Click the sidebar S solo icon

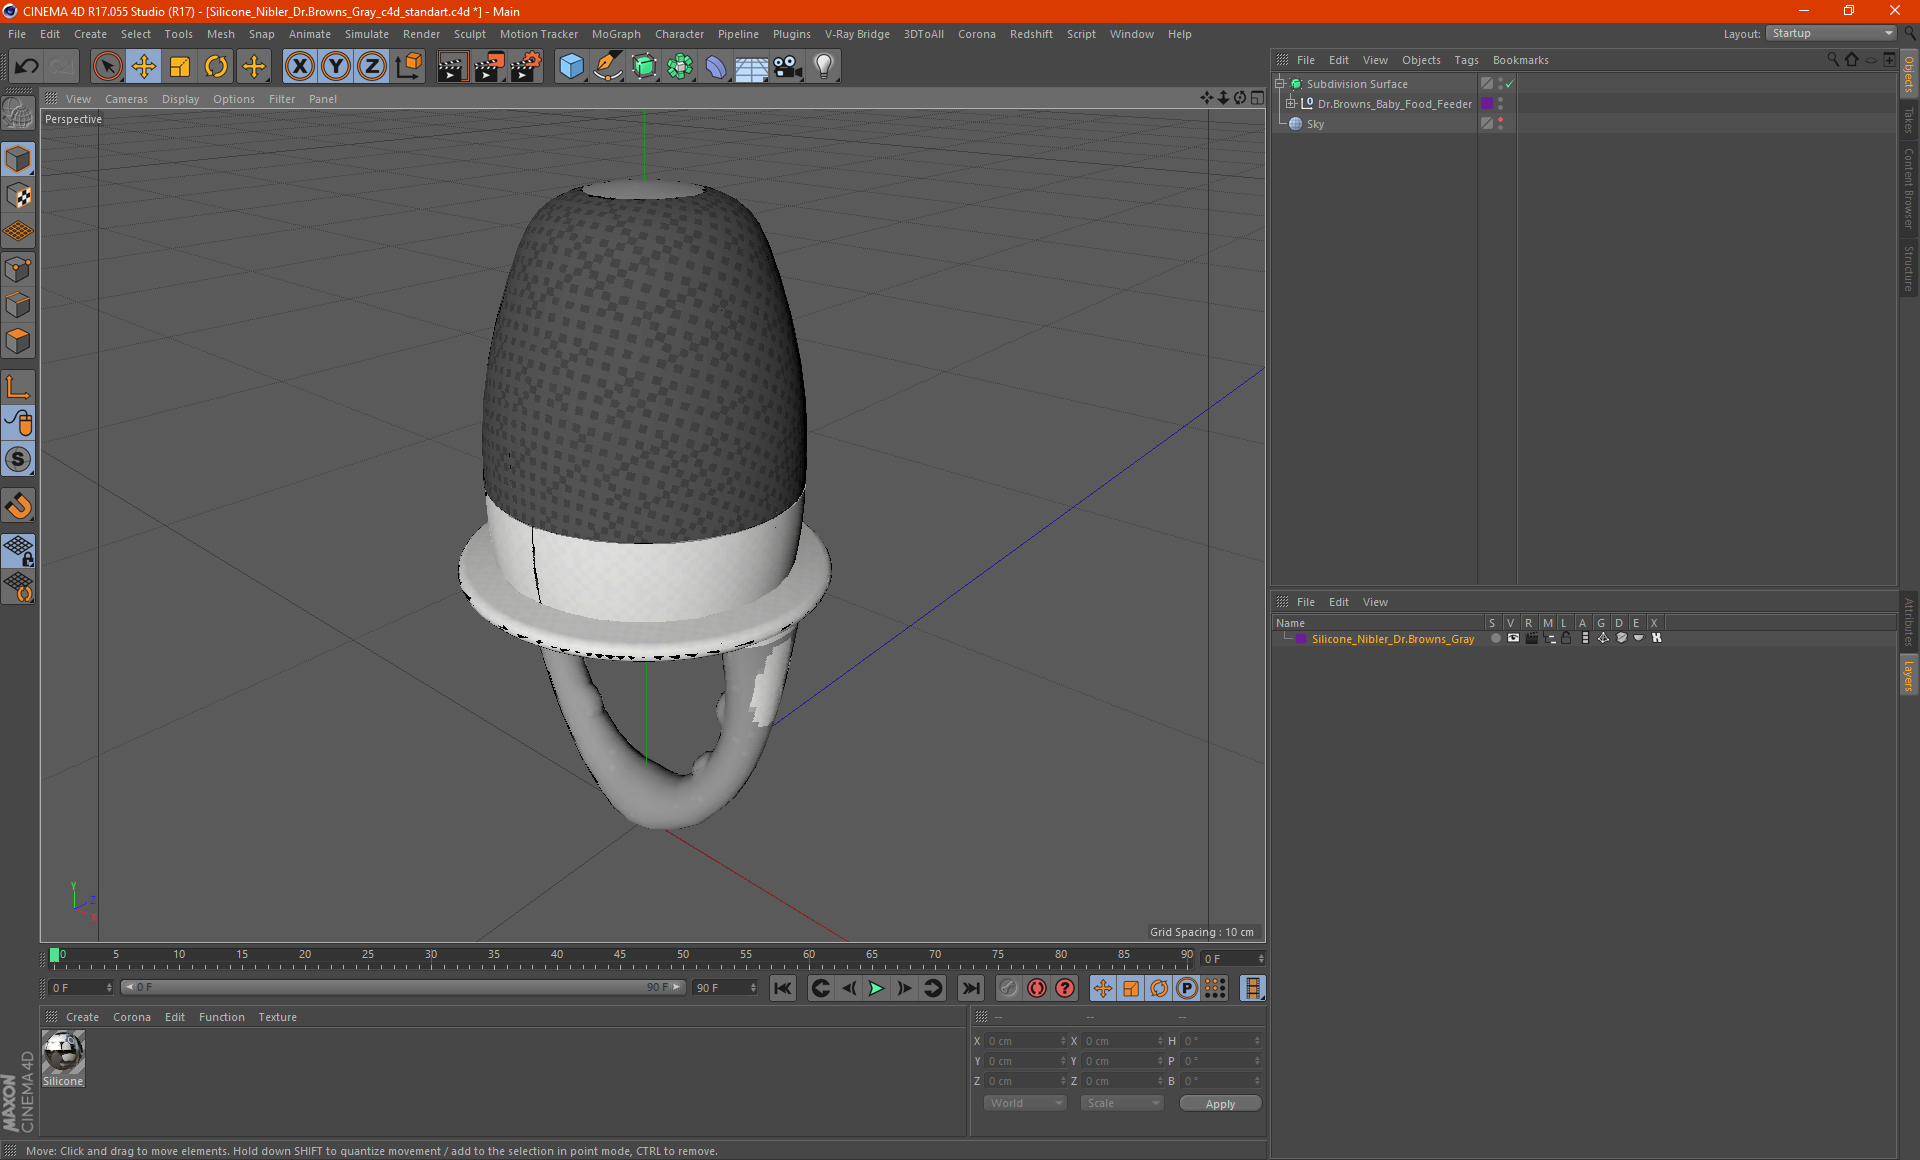tap(18, 459)
